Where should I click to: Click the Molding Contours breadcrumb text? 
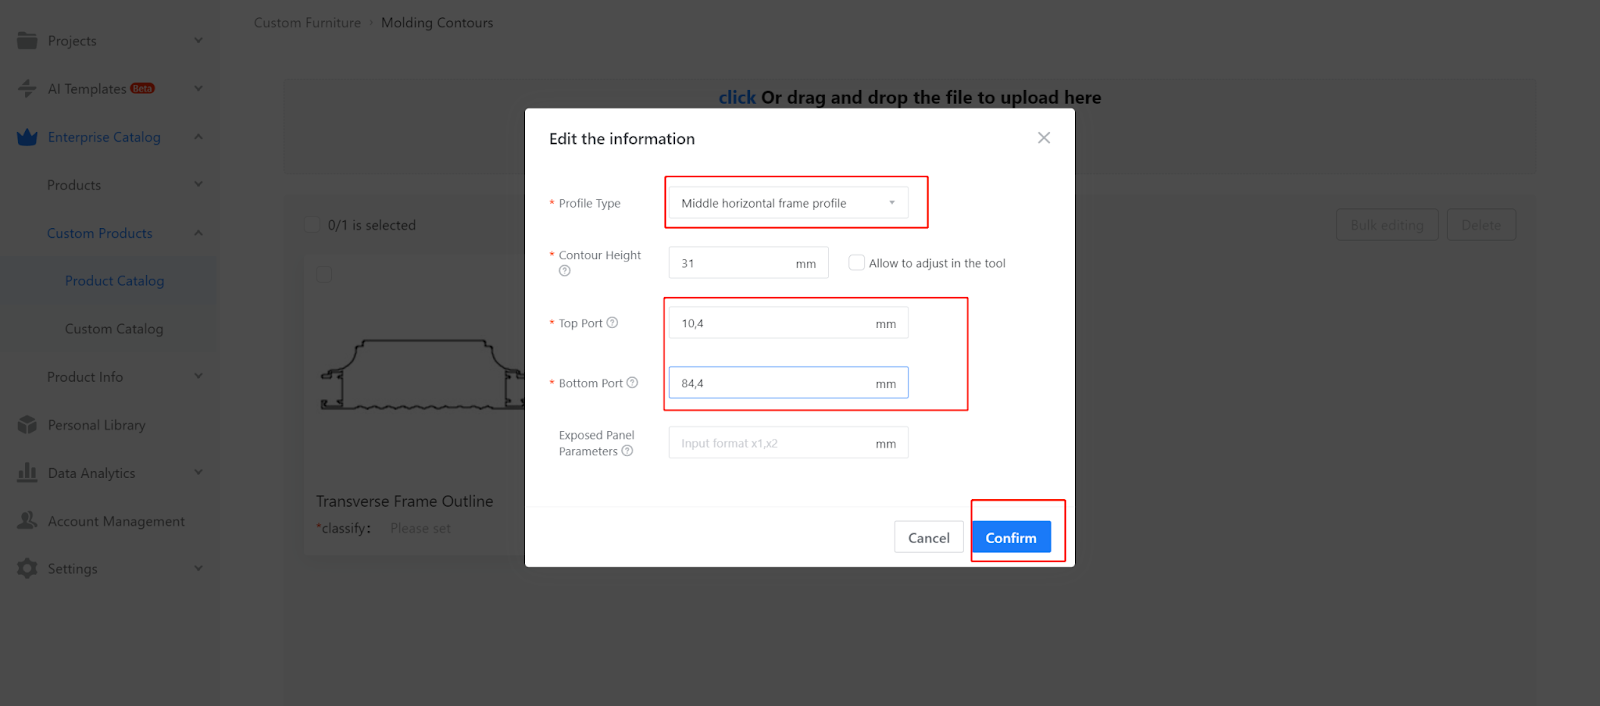point(437,23)
